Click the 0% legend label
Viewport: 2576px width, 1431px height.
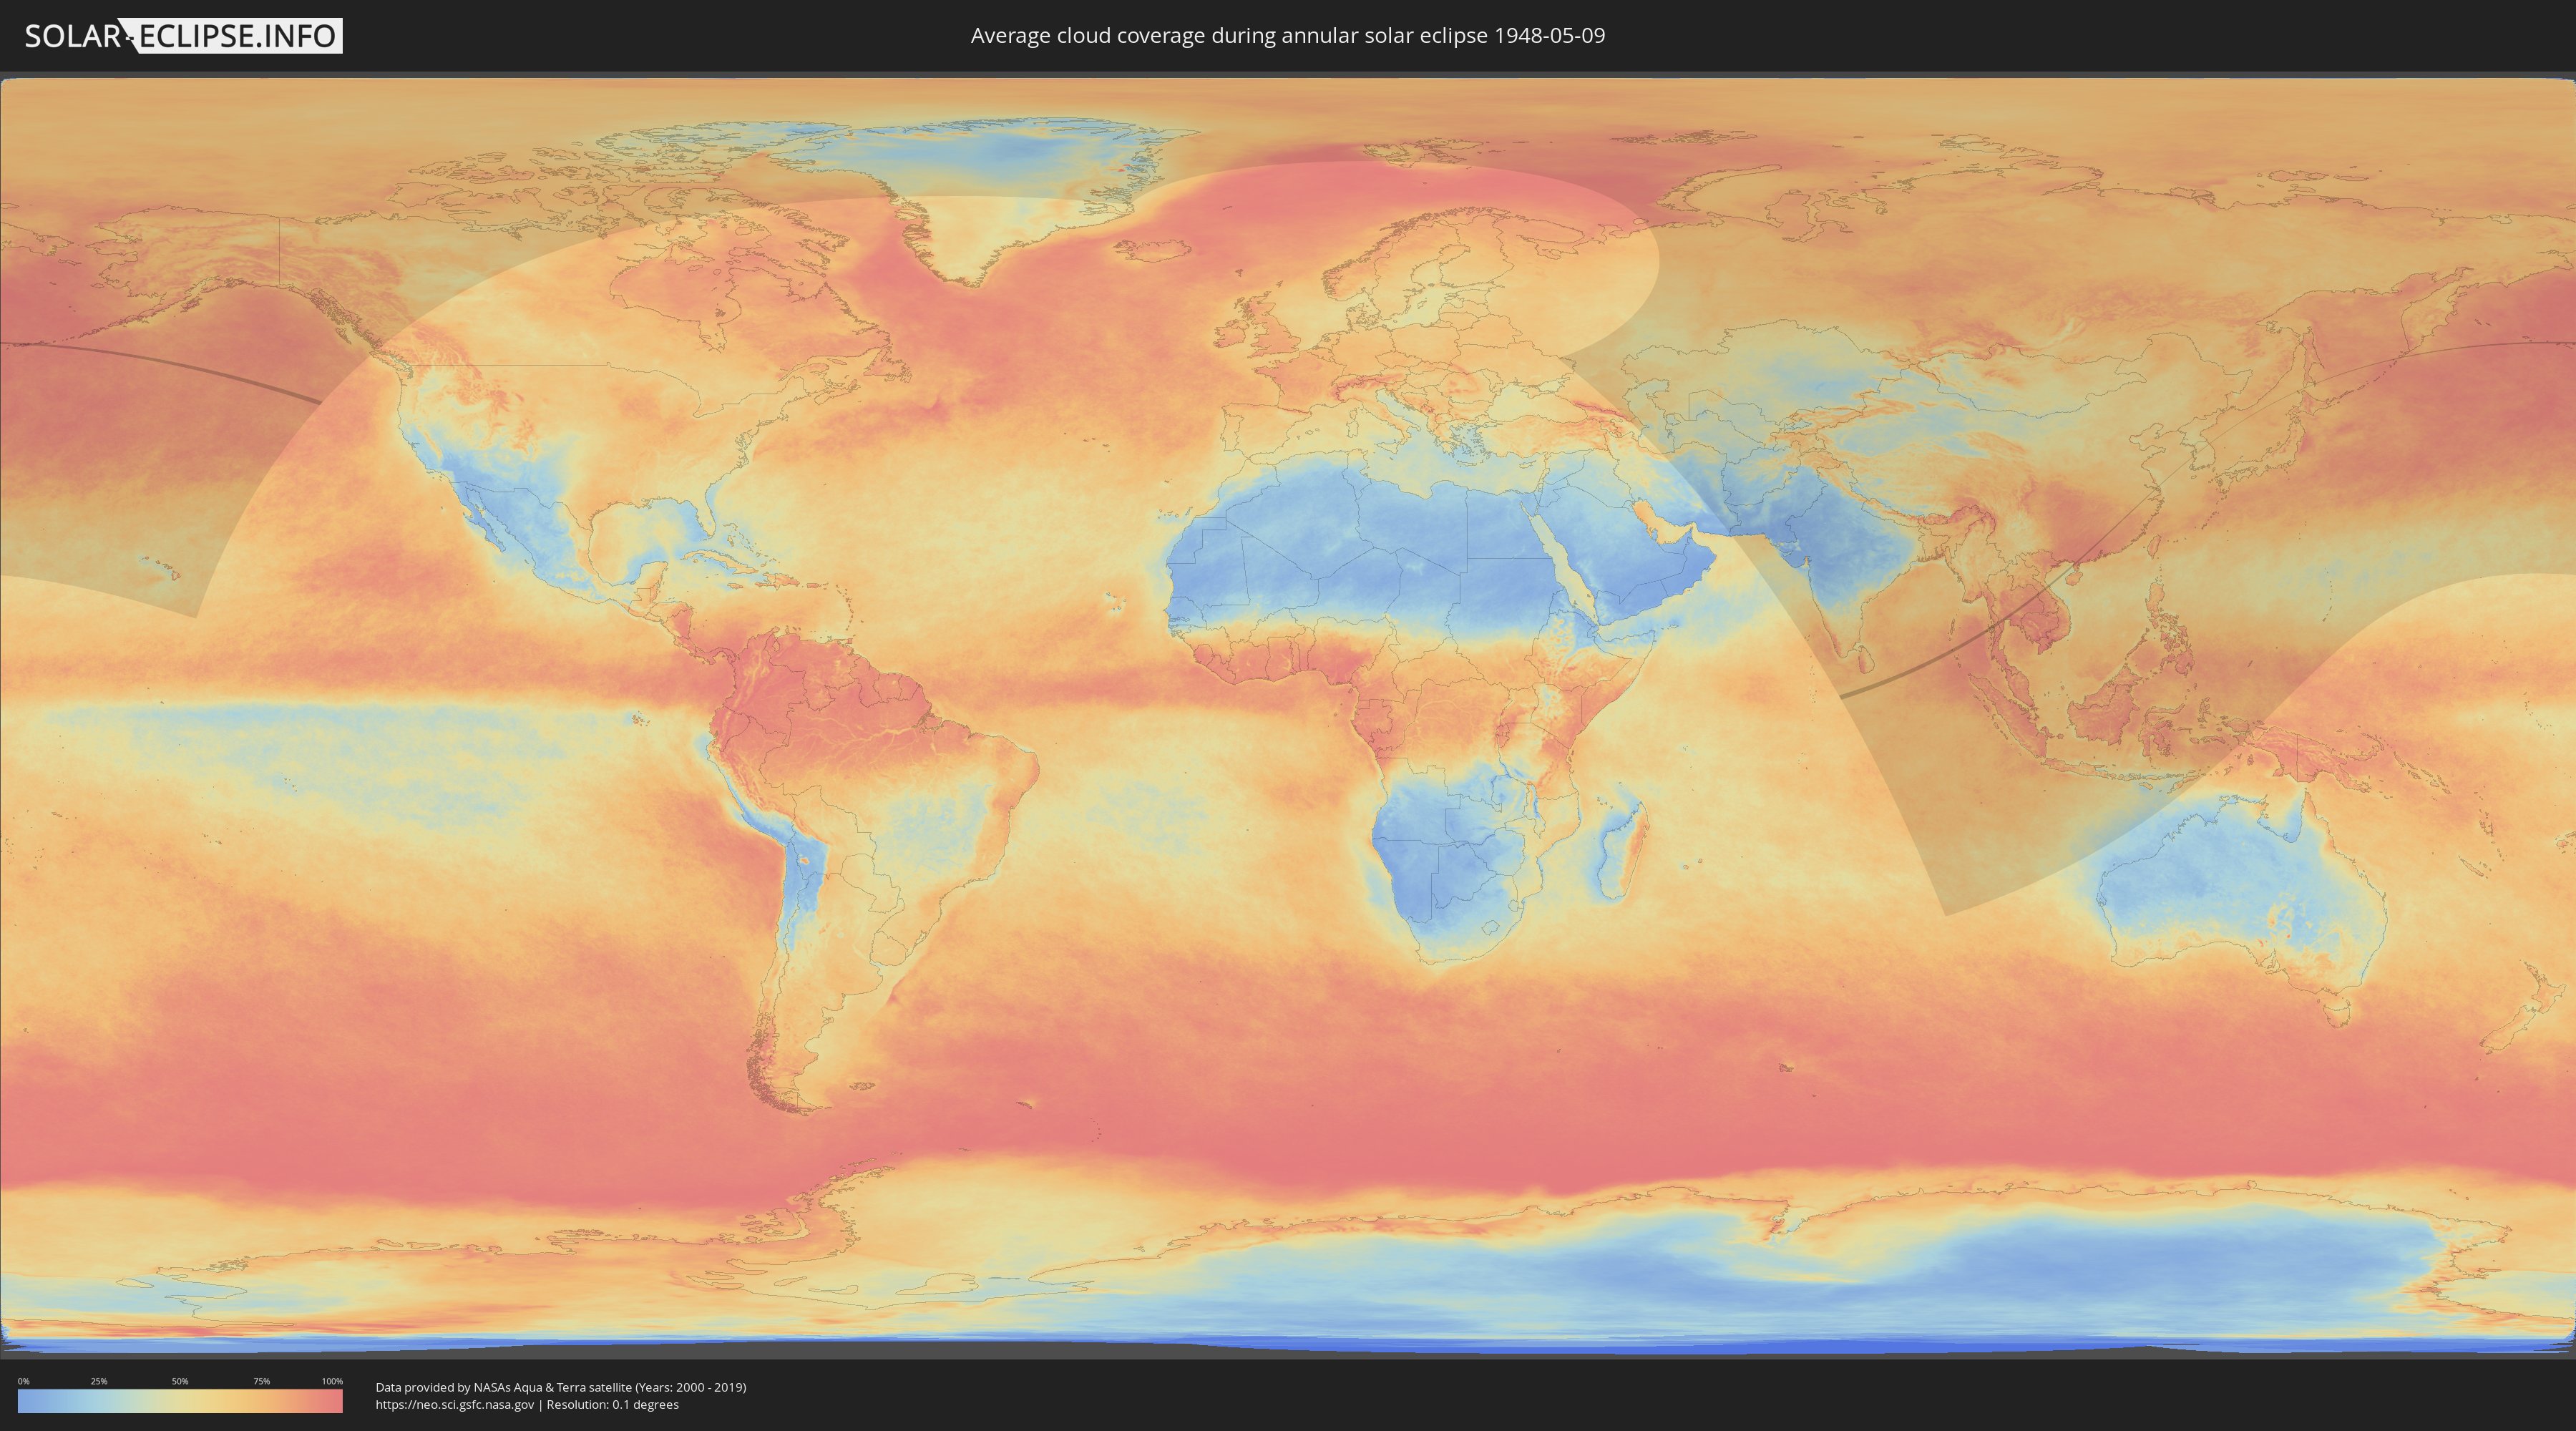click(23, 1381)
